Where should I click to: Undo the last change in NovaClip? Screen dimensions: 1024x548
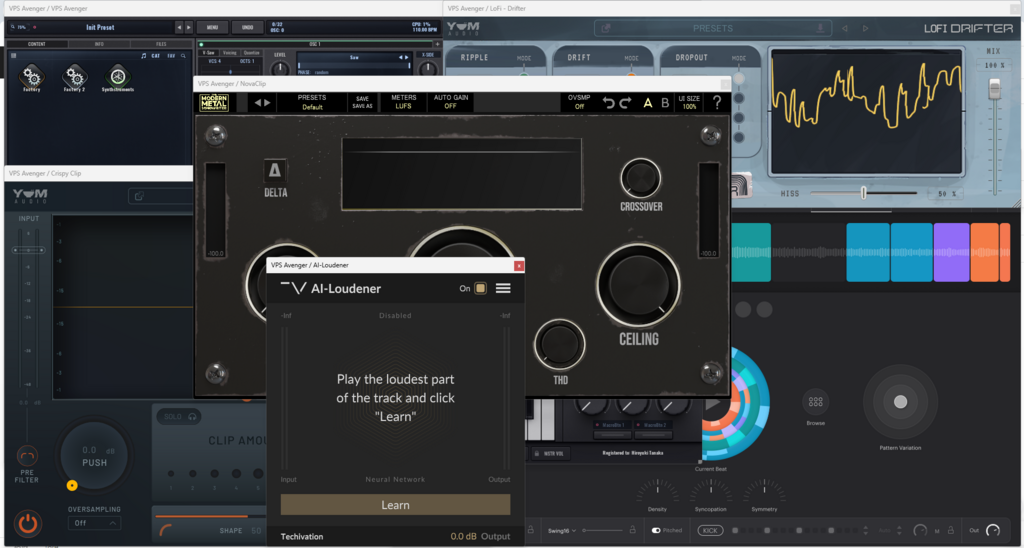(x=609, y=103)
